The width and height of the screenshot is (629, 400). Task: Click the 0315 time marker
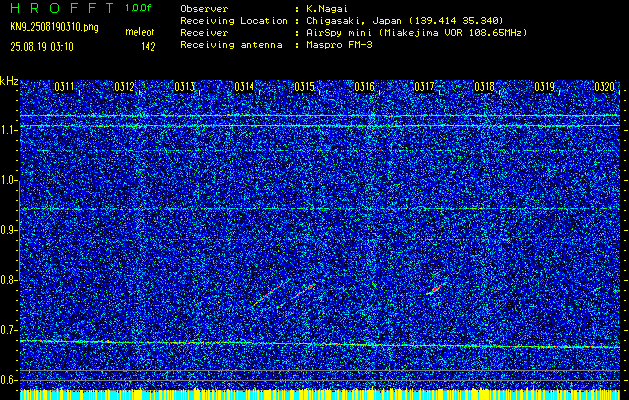coord(304,87)
